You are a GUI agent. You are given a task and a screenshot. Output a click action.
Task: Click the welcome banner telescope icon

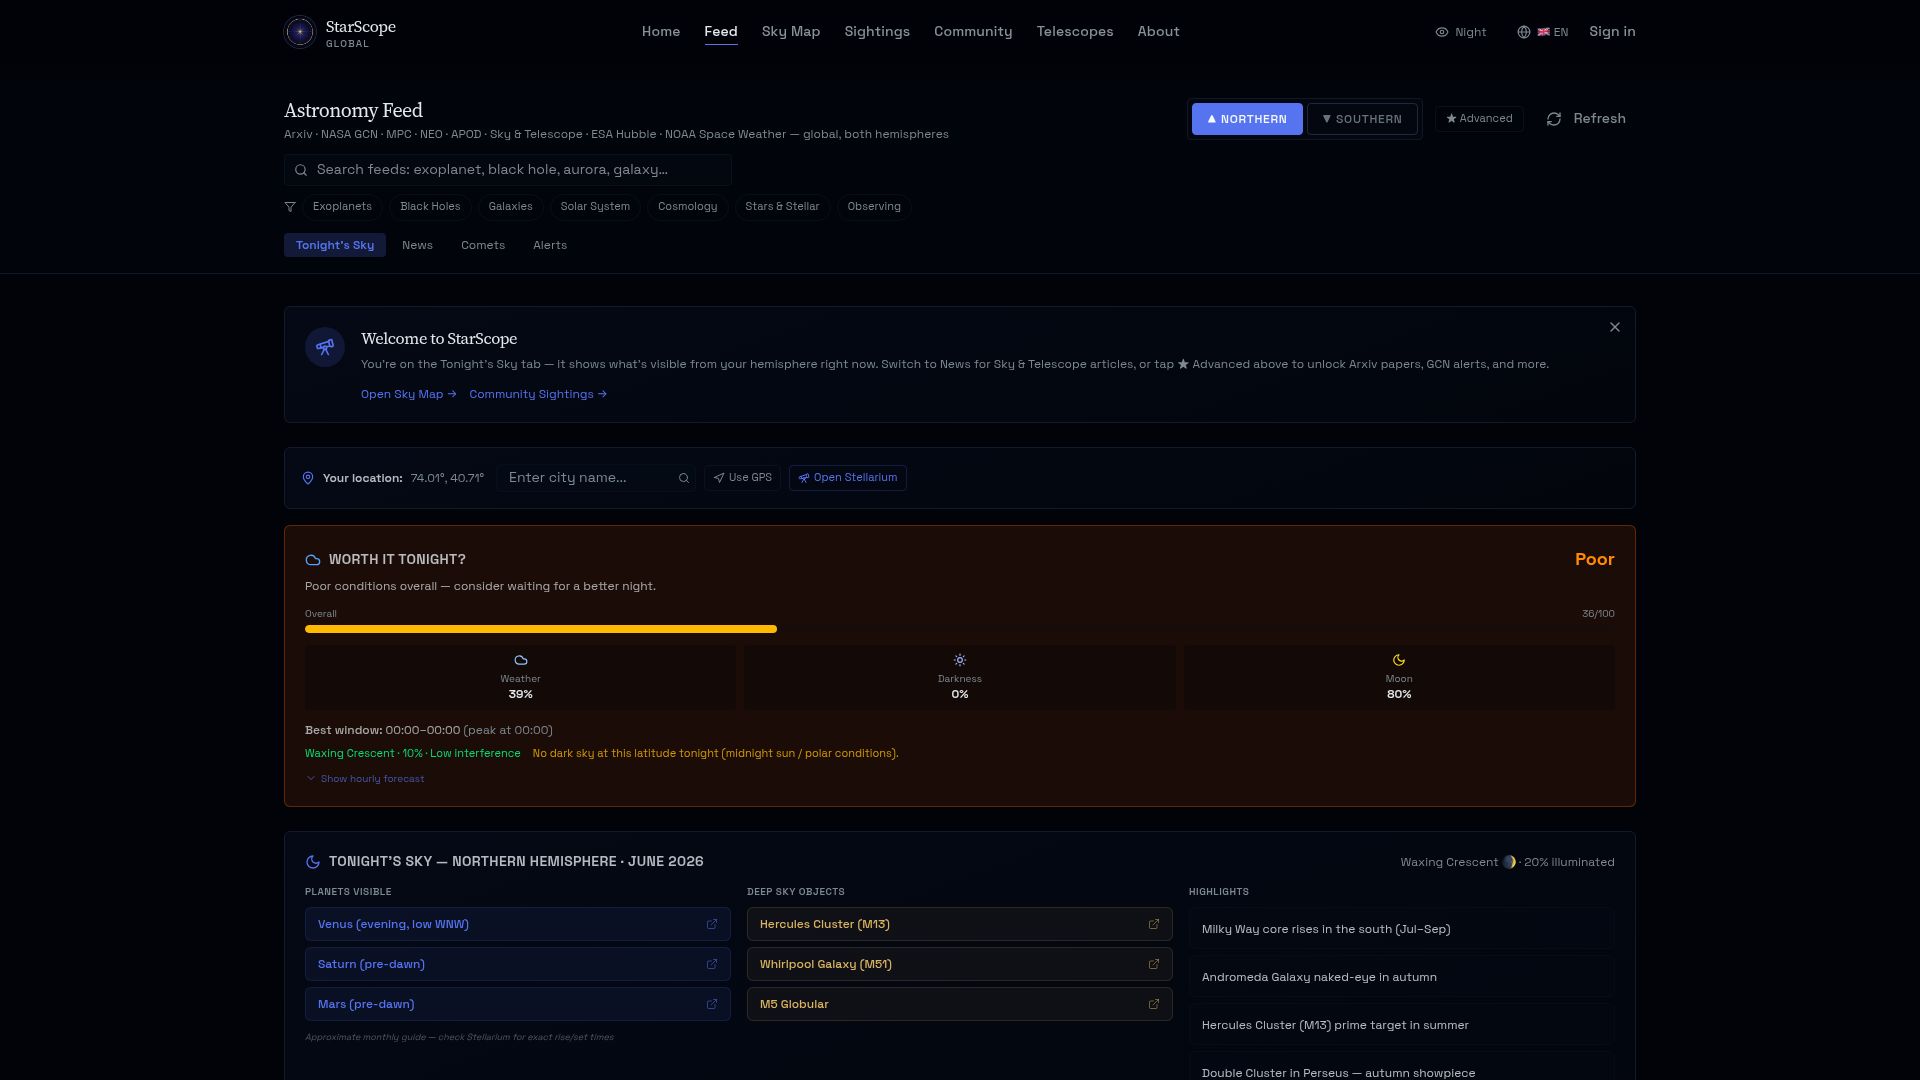tap(325, 347)
